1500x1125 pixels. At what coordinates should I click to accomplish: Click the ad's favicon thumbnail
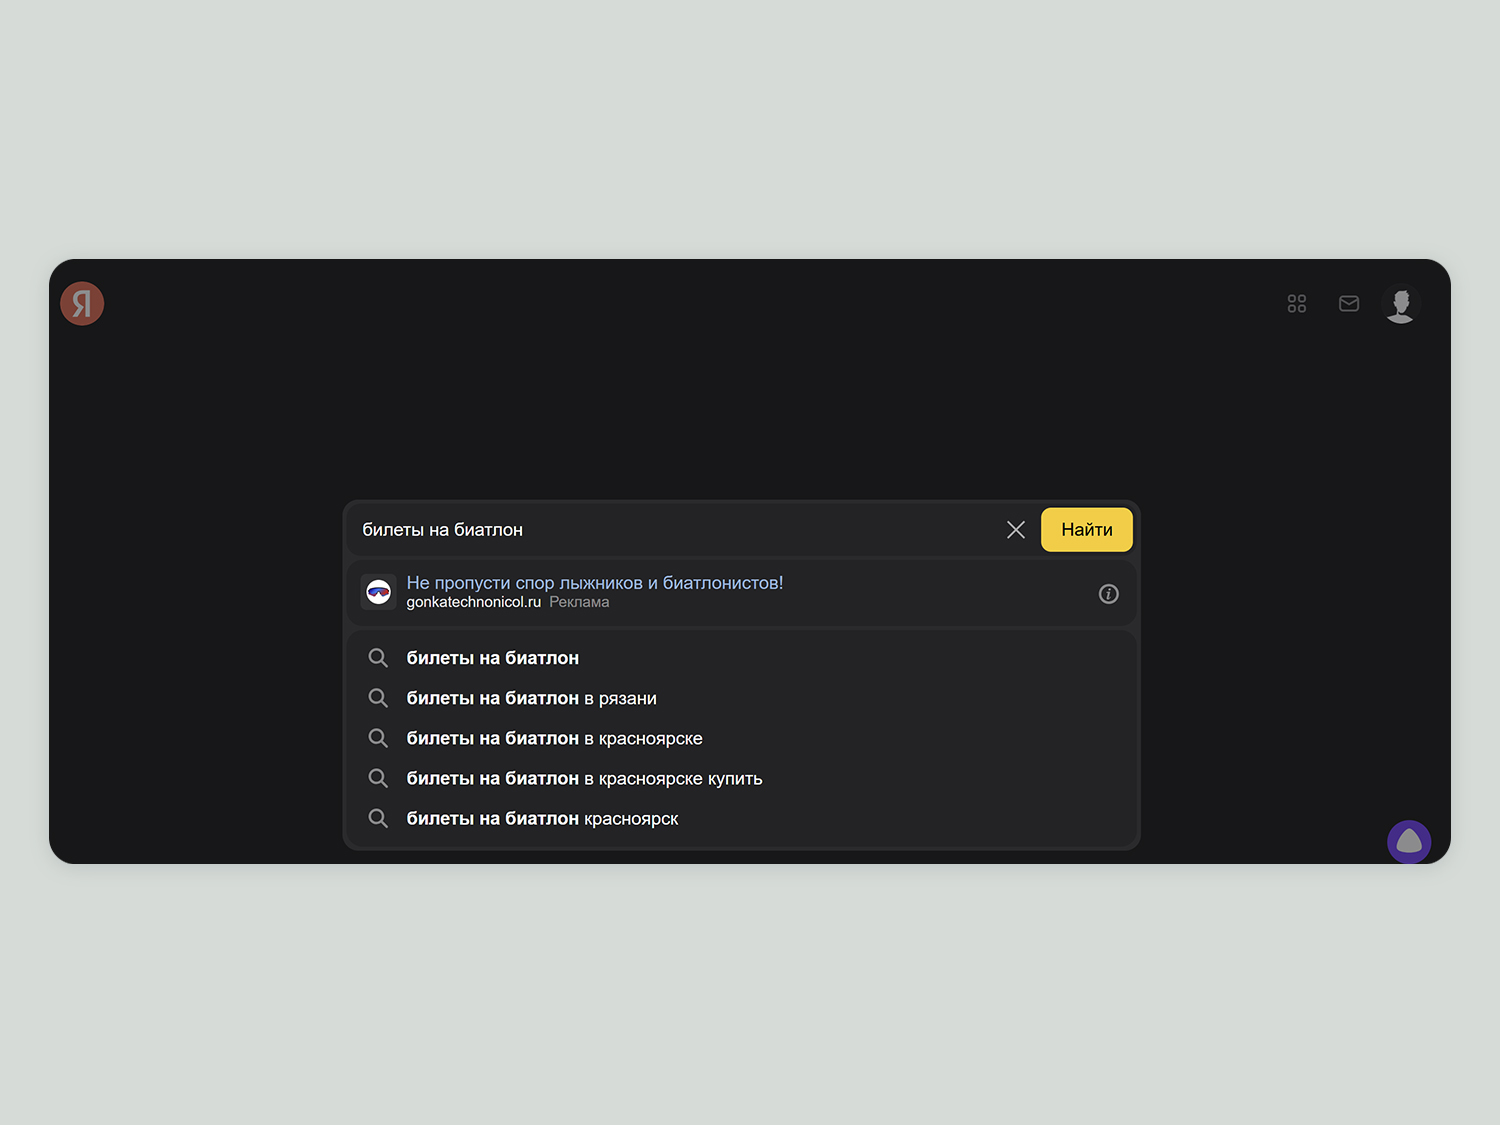click(x=378, y=593)
